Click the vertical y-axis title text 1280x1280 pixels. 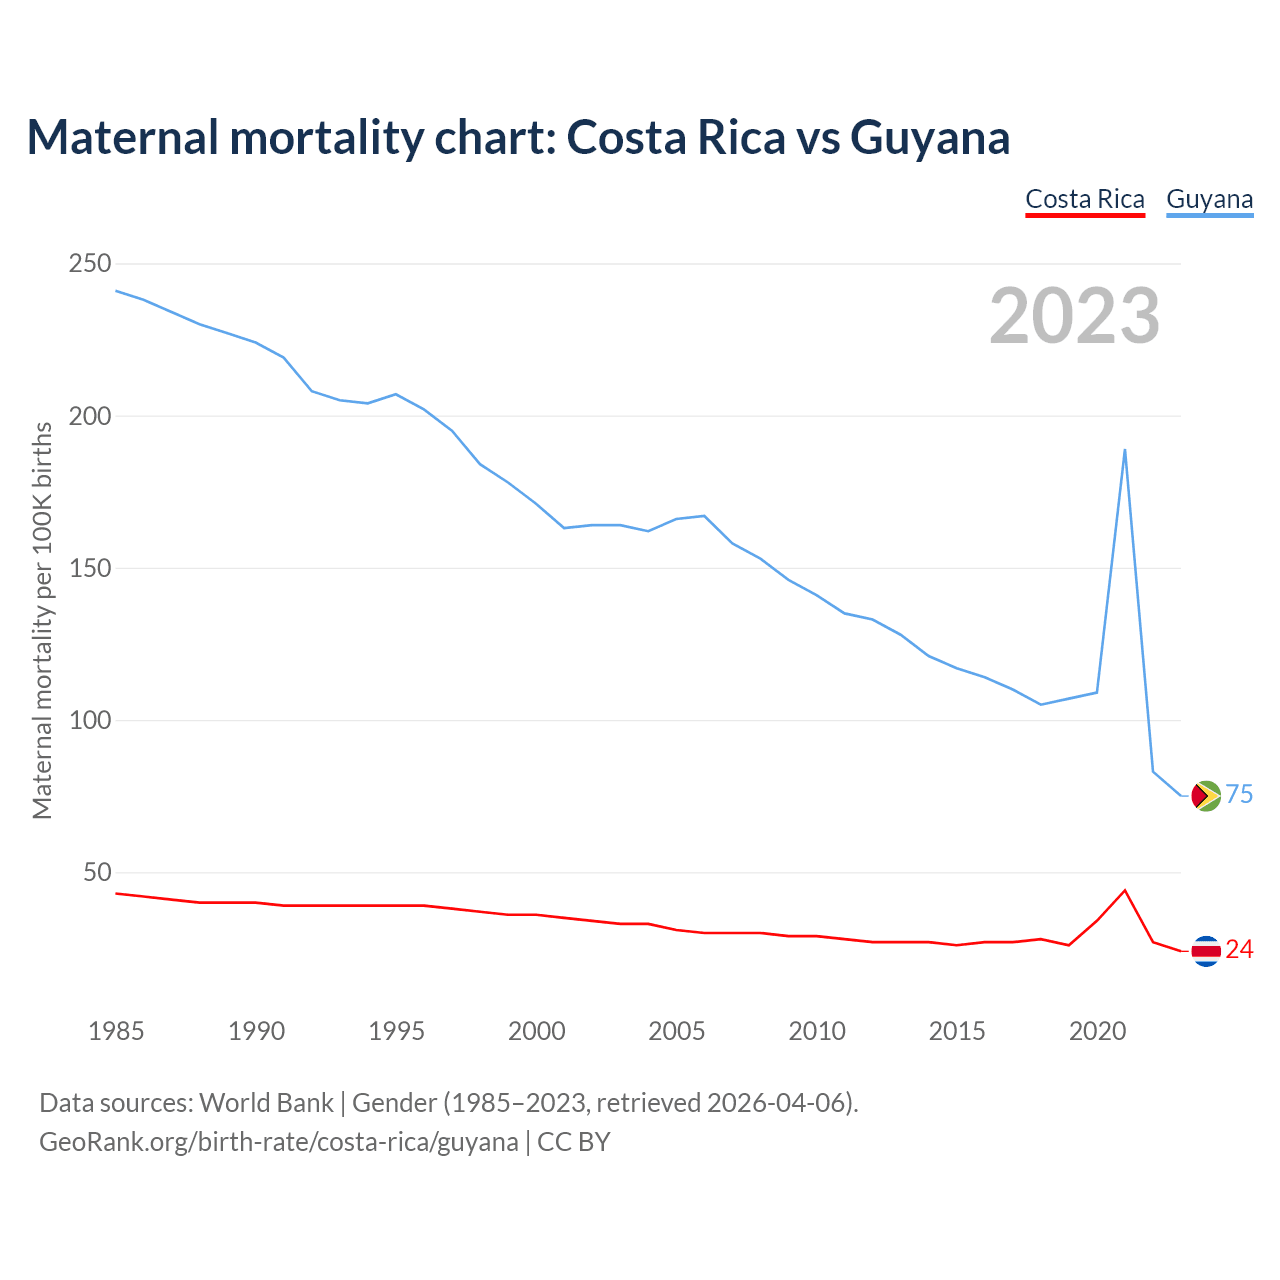pyautogui.click(x=42, y=620)
